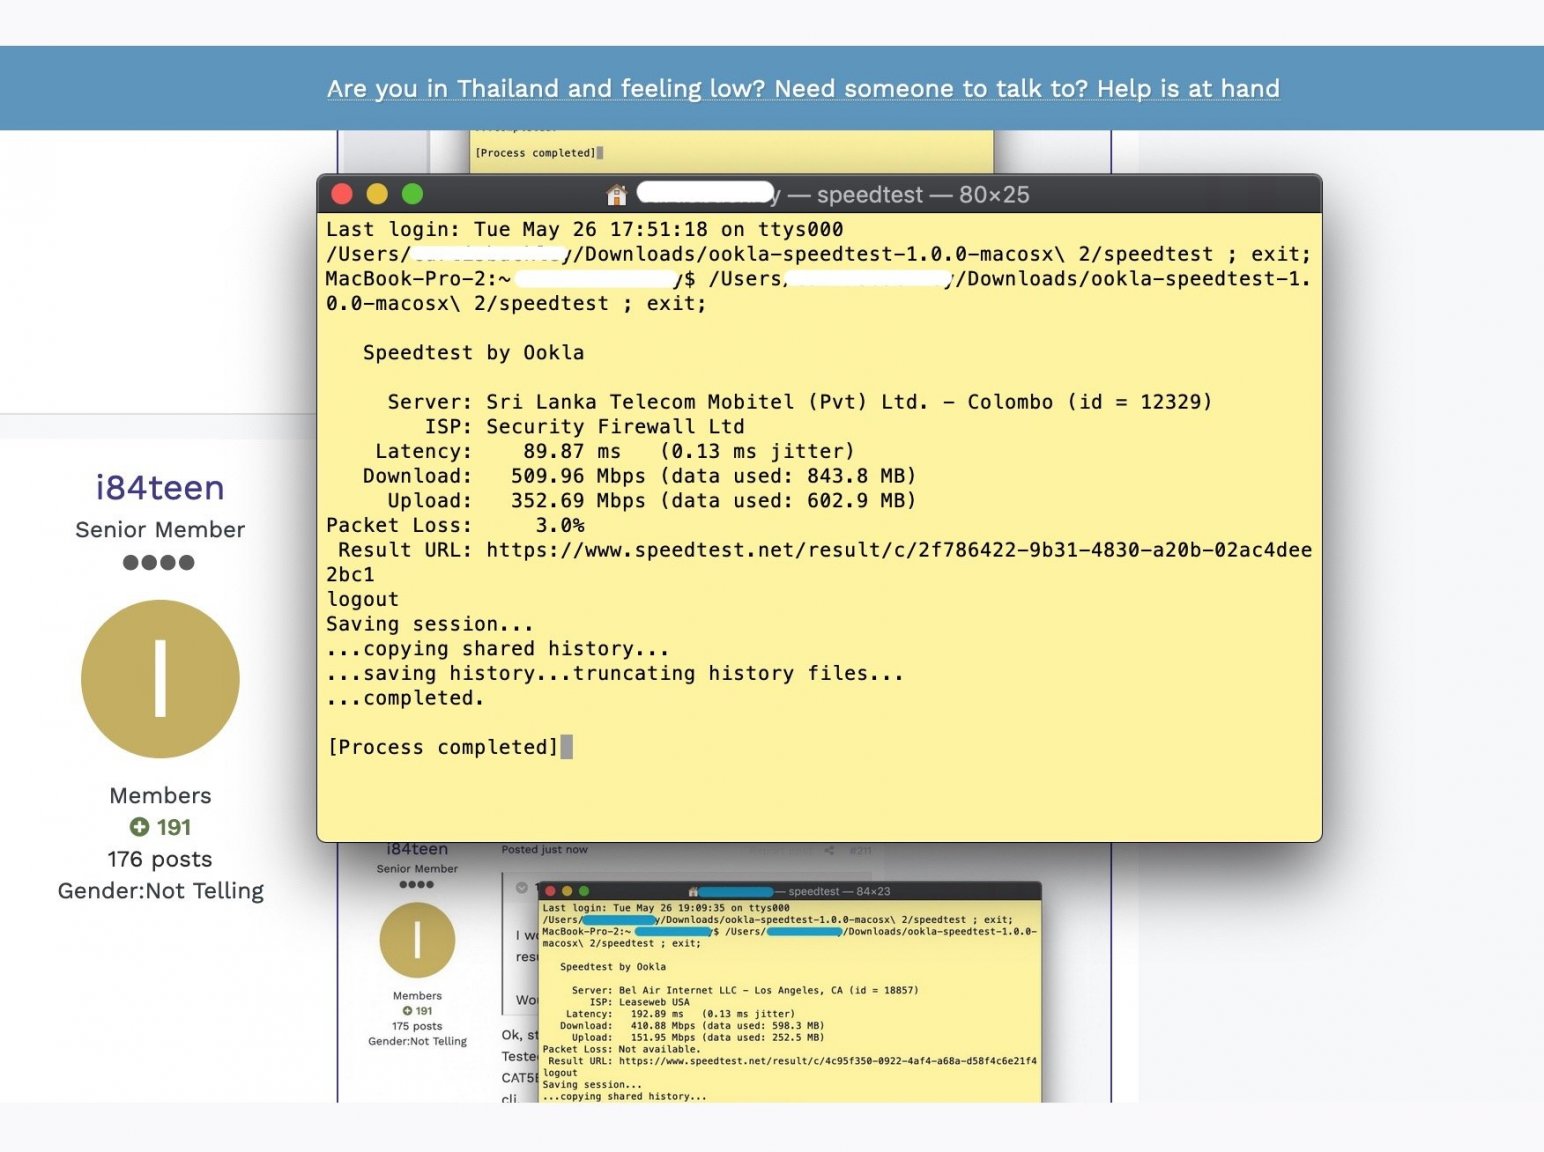Click the 'Packet Loss: 3.0%' line

pos(456,526)
